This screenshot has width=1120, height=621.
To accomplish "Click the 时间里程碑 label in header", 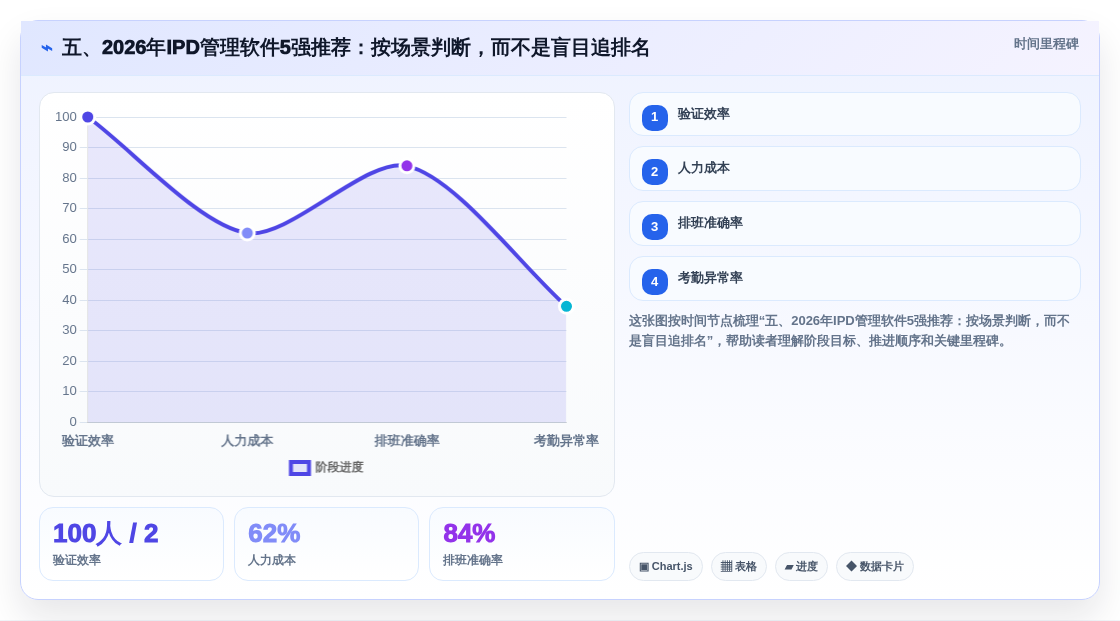I will coord(1046,44).
